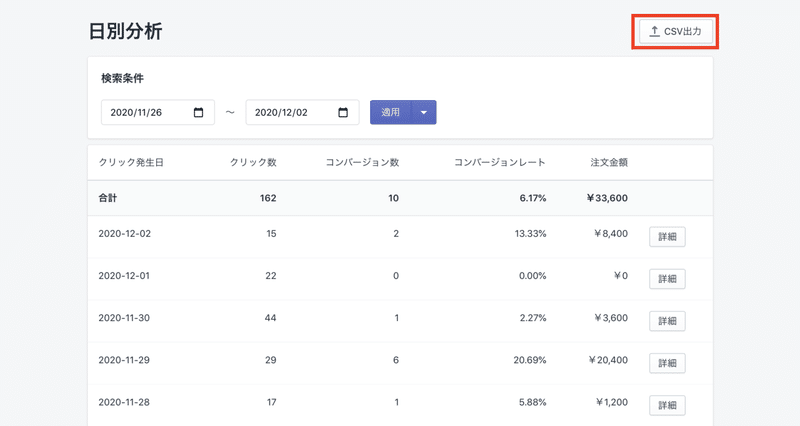This screenshot has height=426, width=800.
Task: Click the start date field 2020/11/26
Action: pos(158,112)
